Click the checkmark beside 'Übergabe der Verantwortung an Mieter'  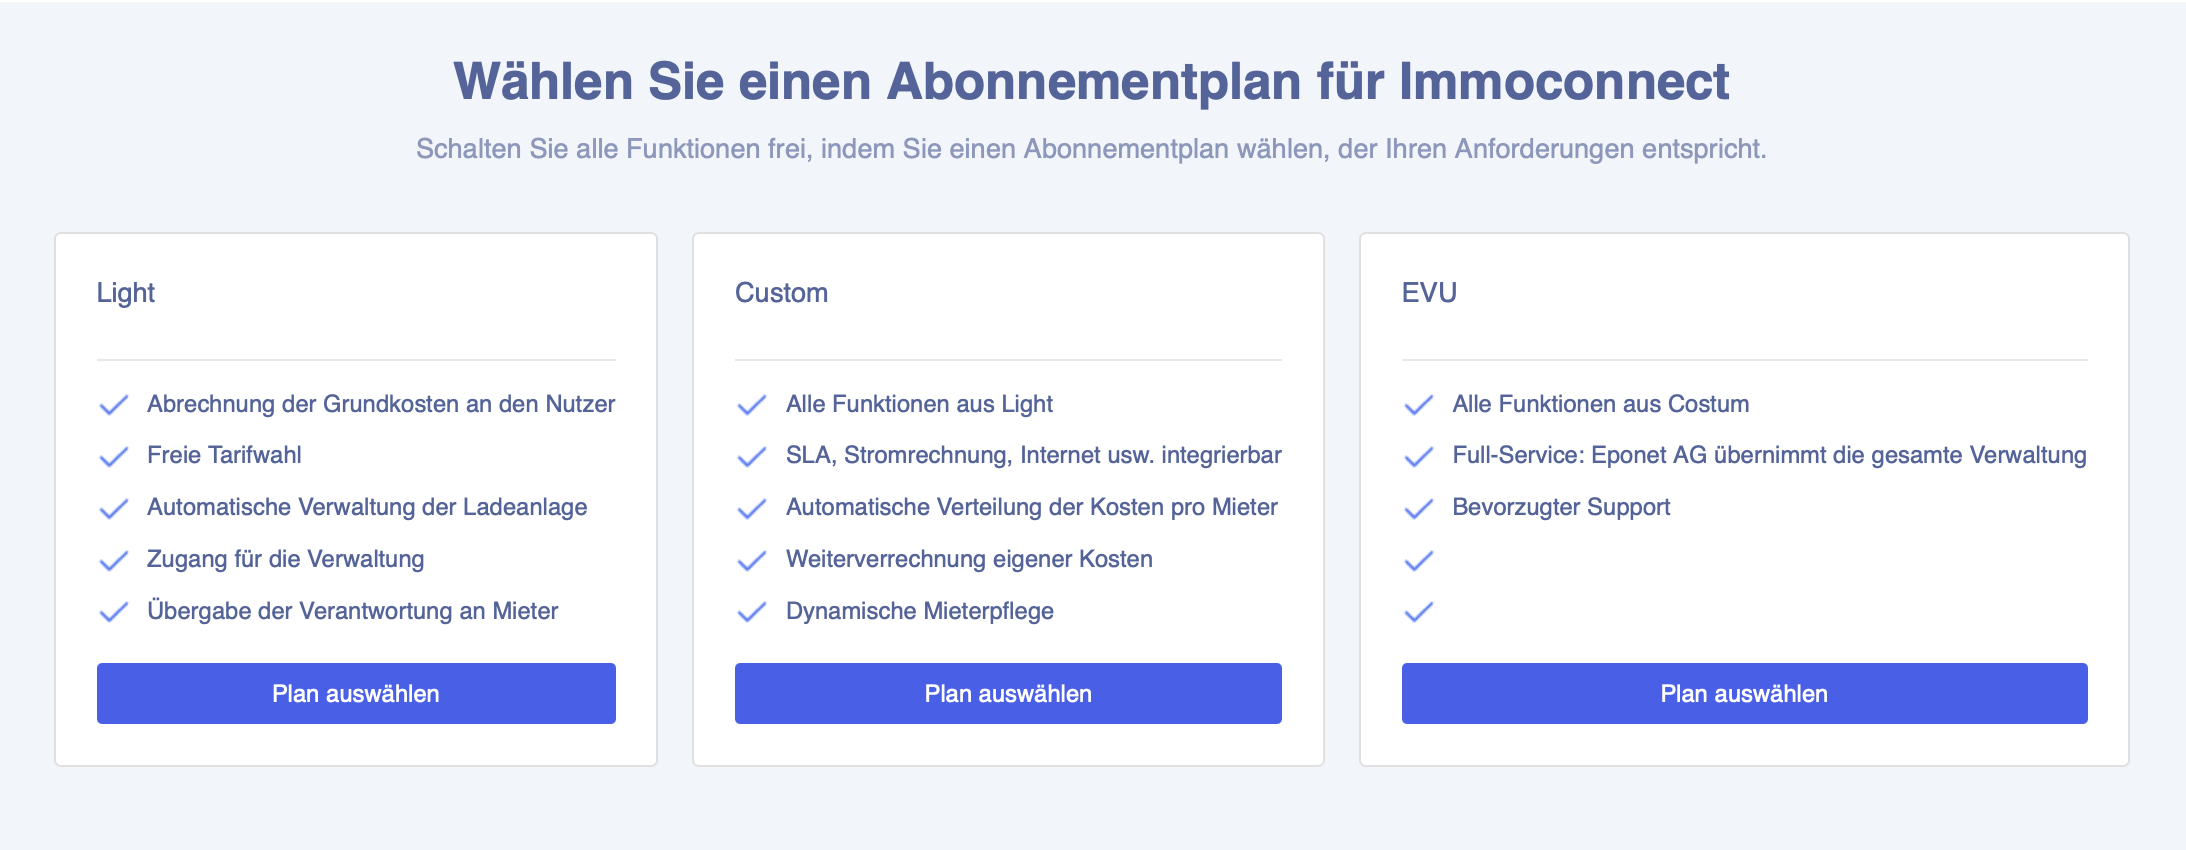(x=113, y=612)
